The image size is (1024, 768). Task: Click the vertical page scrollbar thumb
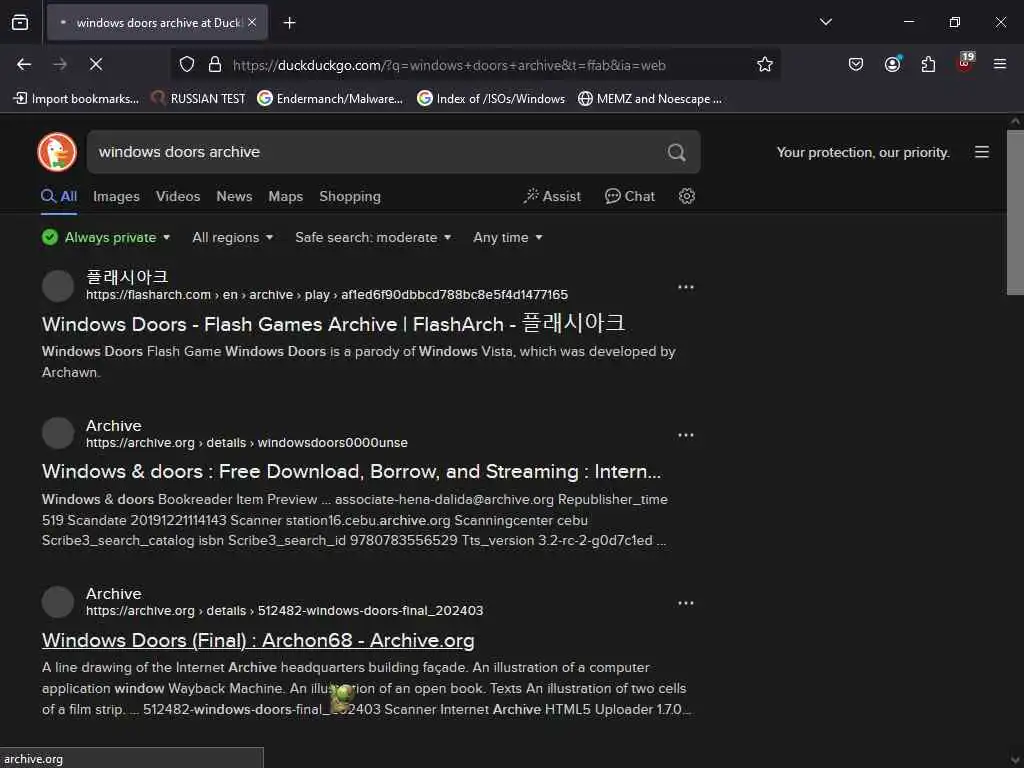click(x=1015, y=212)
